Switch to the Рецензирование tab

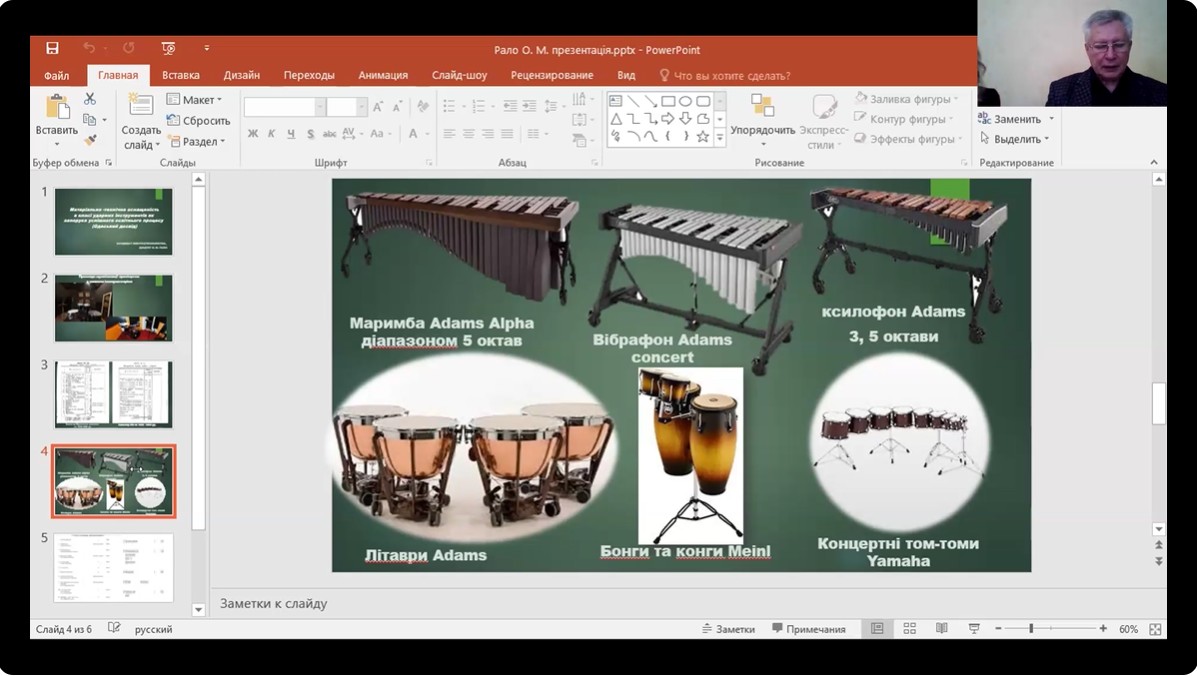[552, 76]
